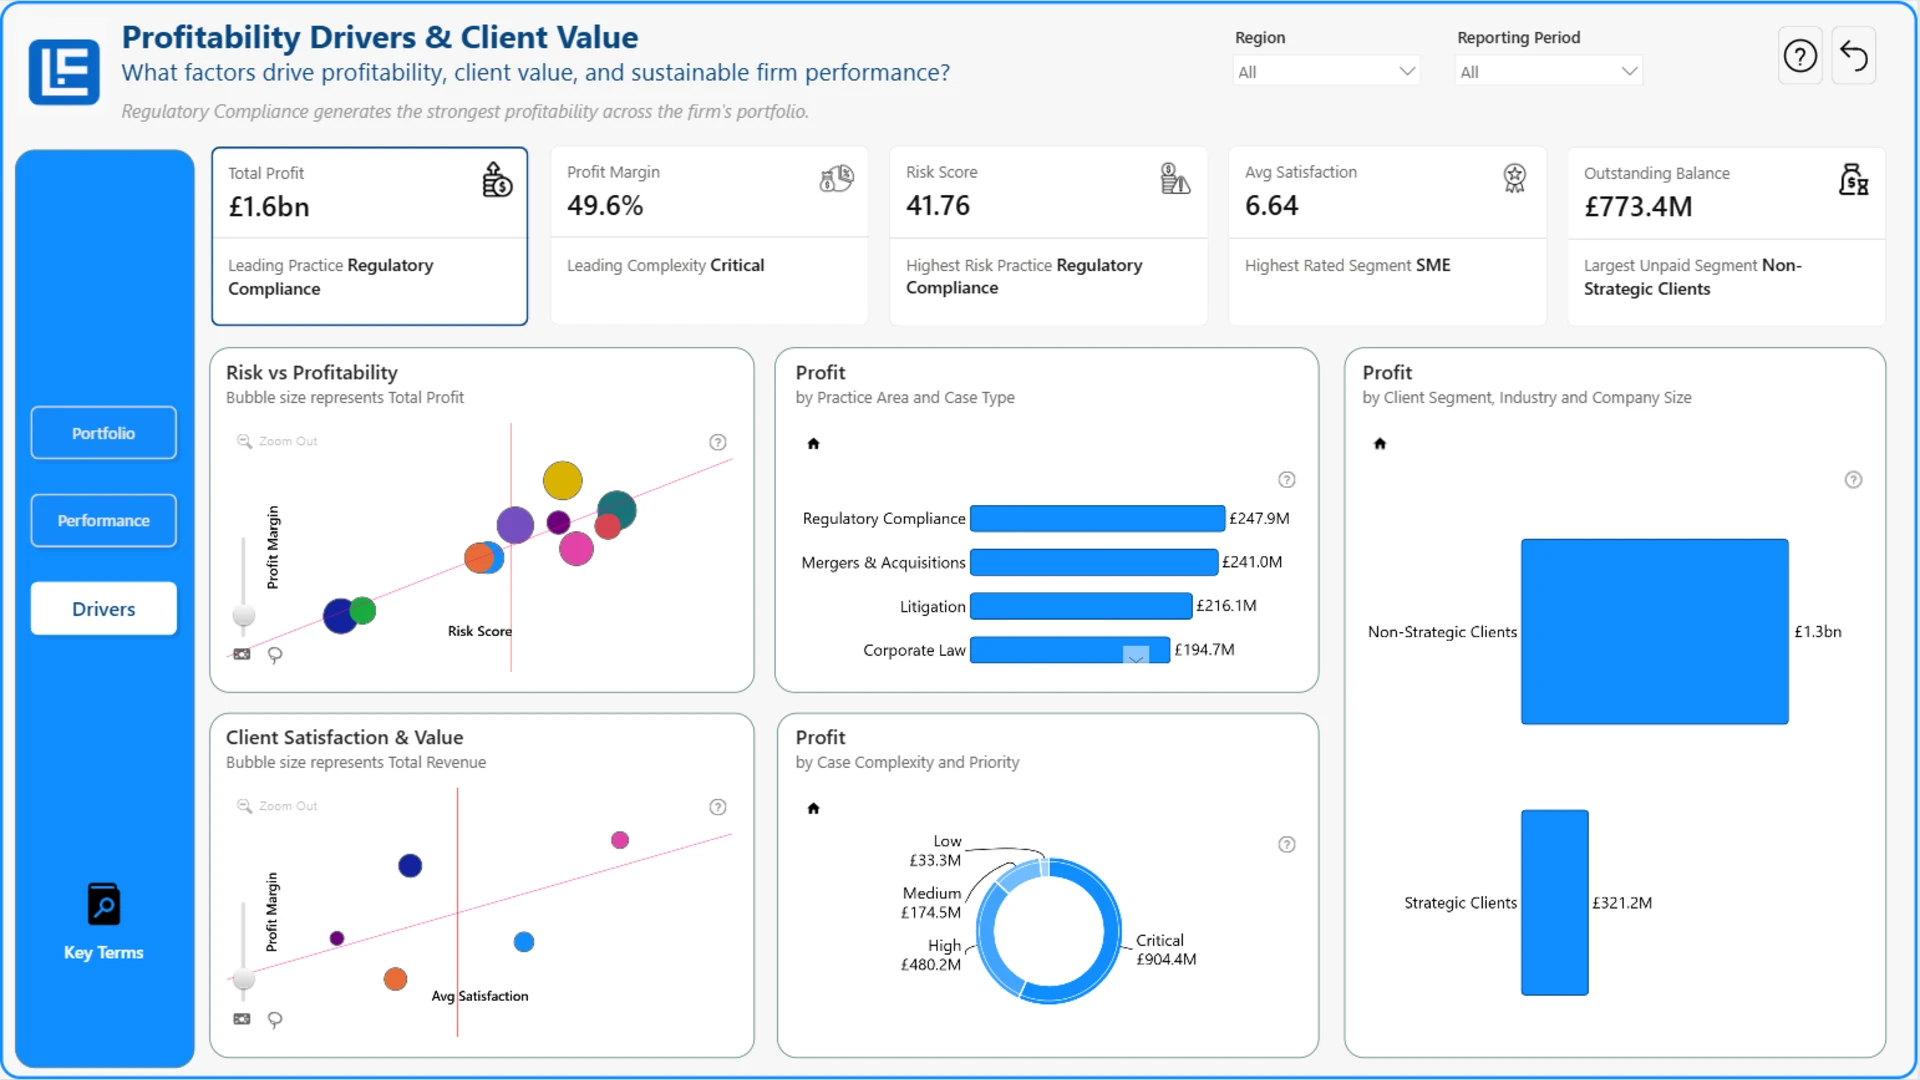1920x1080 pixels.
Task: Select the Non-Strategic Clients bar
Action: point(1655,632)
